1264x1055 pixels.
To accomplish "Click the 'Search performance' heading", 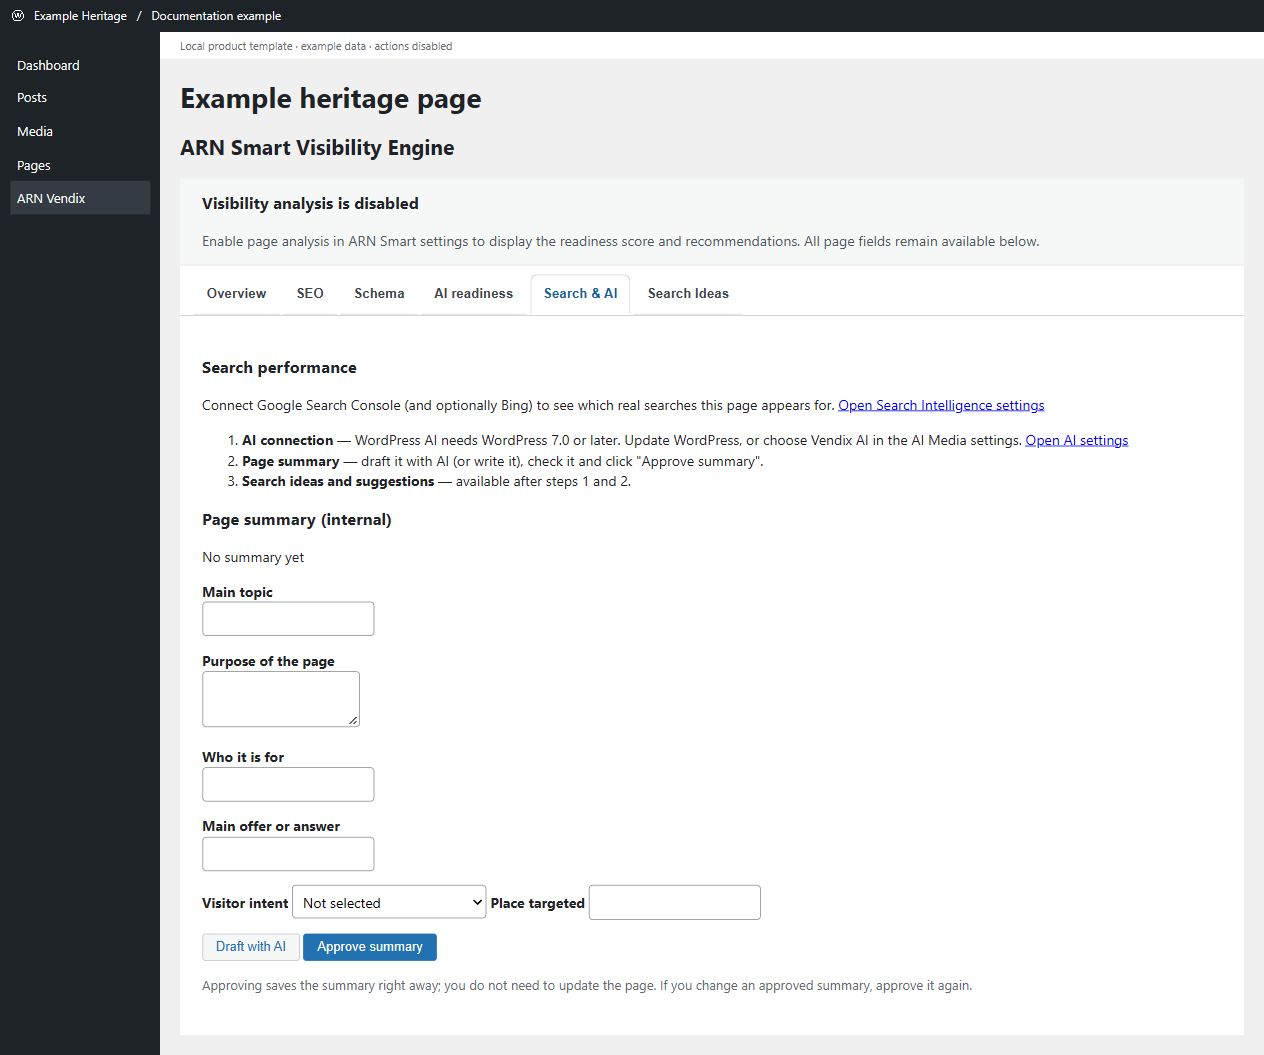I will [279, 367].
